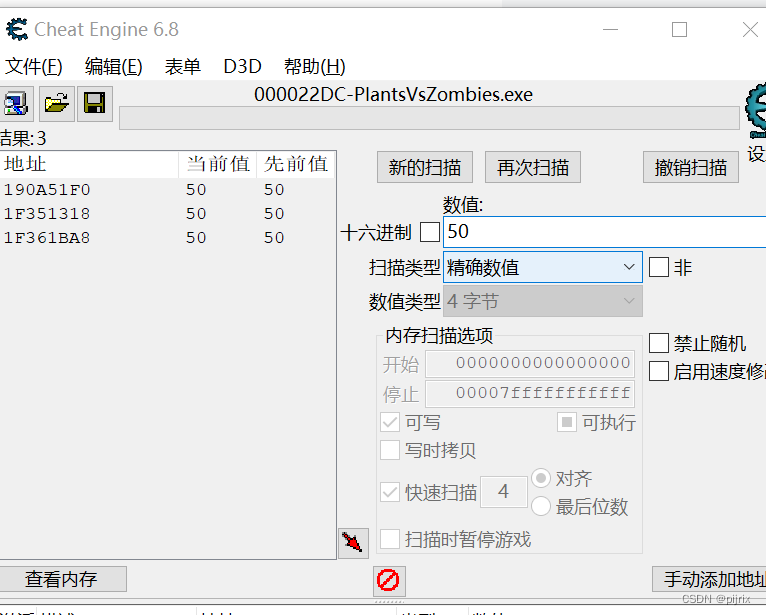Open the 数值类型 dropdown showing 4 字节

pyautogui.click(x=542, y=301)
